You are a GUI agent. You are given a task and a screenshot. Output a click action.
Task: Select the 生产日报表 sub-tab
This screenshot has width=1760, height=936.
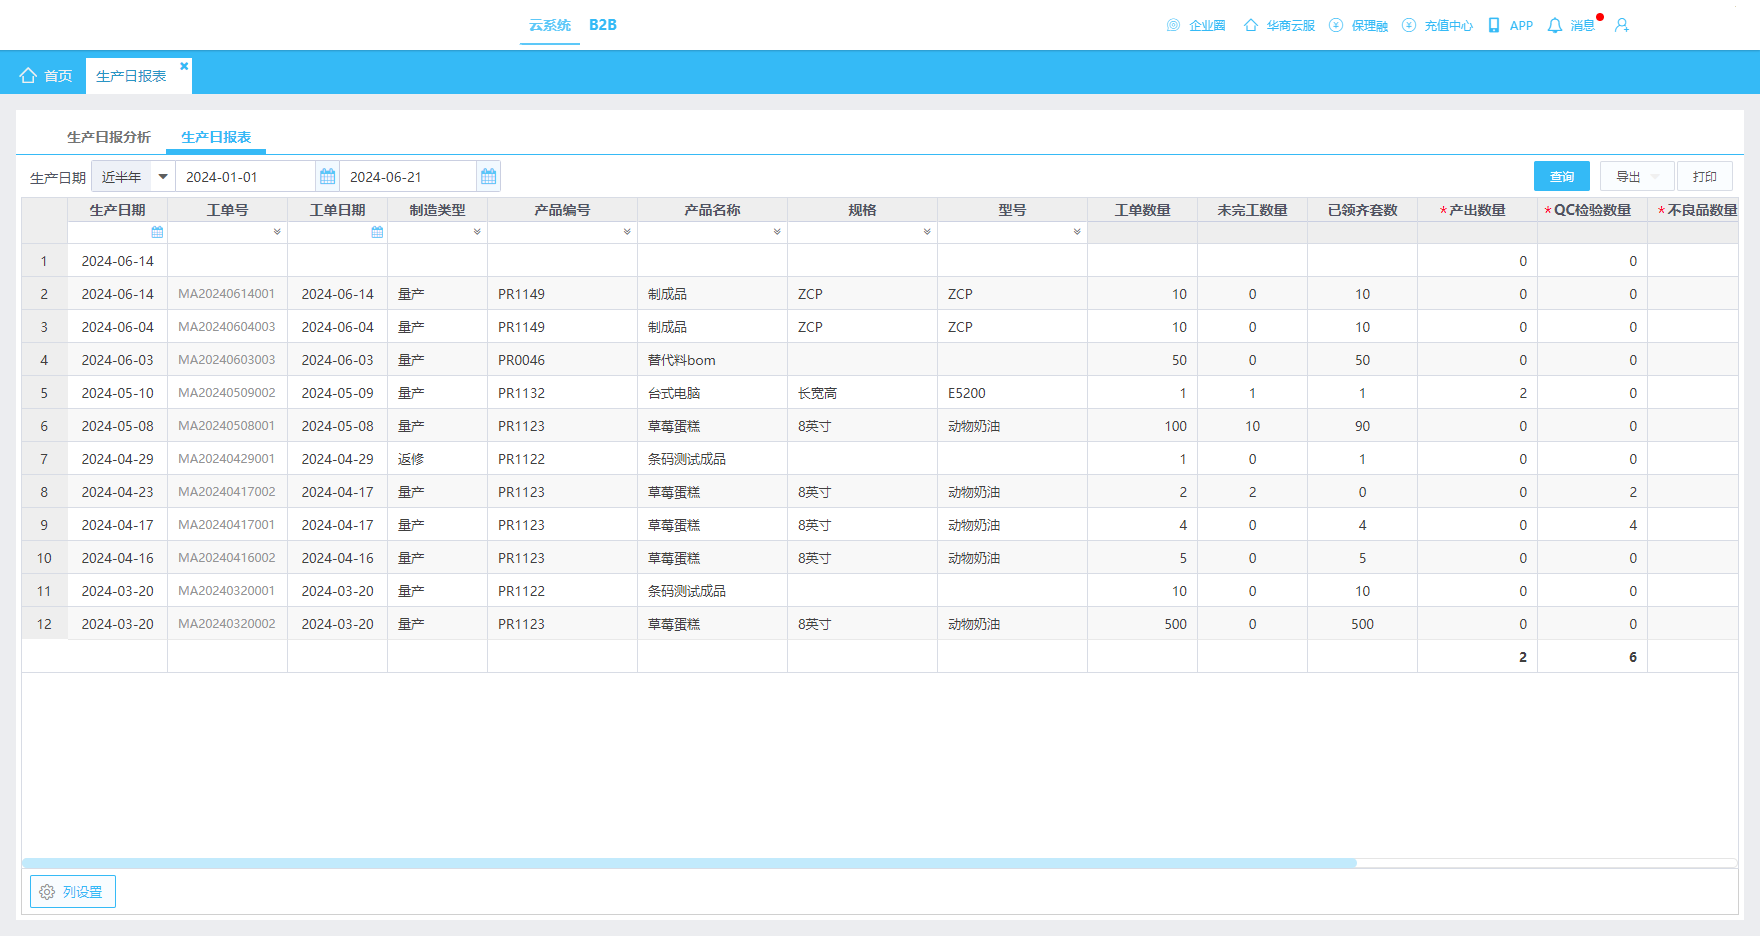click(216, 137)
